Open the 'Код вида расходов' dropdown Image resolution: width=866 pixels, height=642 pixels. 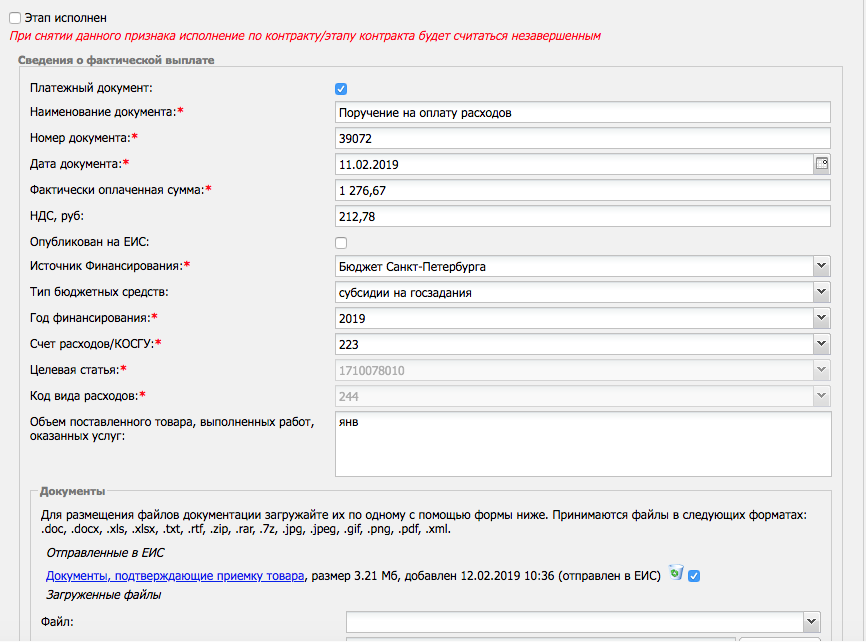pyautogui.click(x=821, y=396)
